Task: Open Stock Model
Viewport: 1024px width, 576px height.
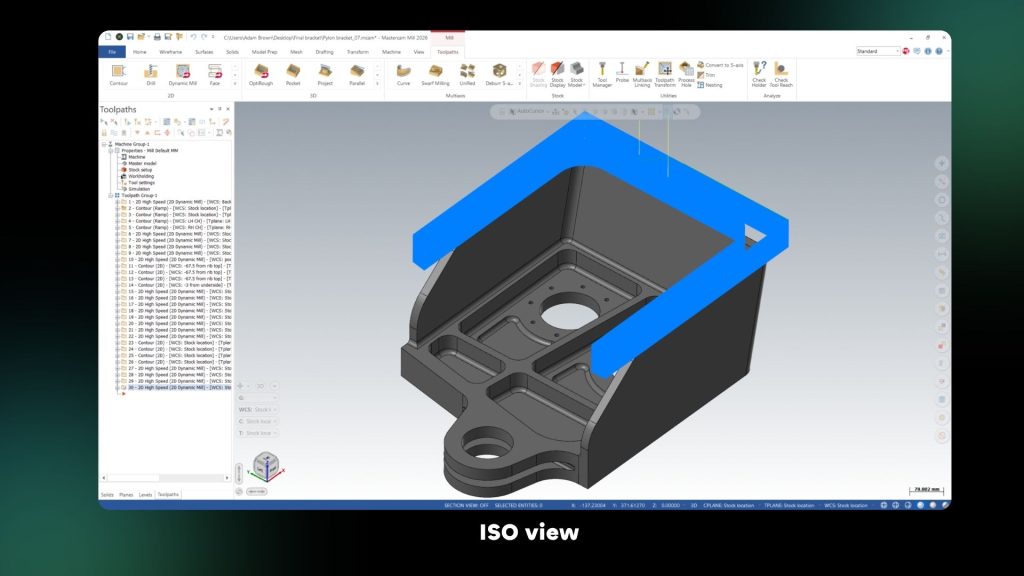Action: [577, 74]
